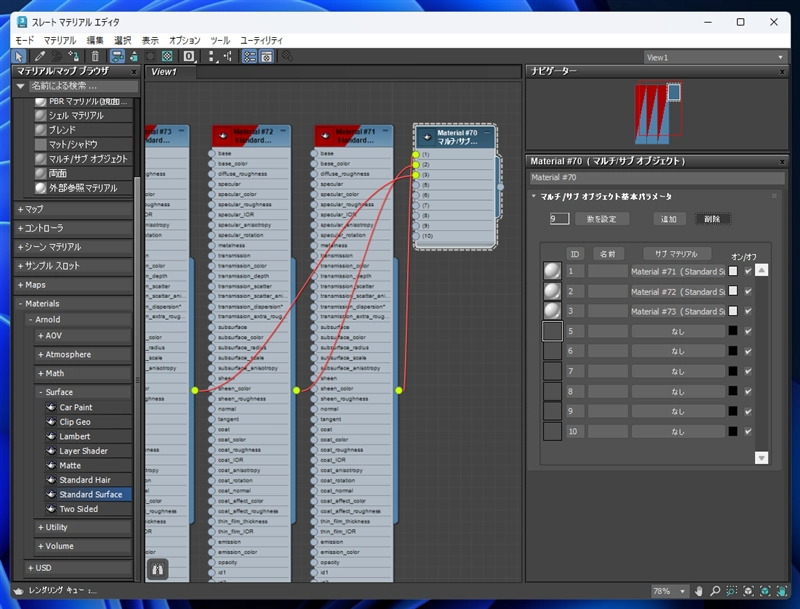Expand the マップ group in browser
The height and width of the screenshot is (609, 800).
pyautogui.click(x=73, y=209)
